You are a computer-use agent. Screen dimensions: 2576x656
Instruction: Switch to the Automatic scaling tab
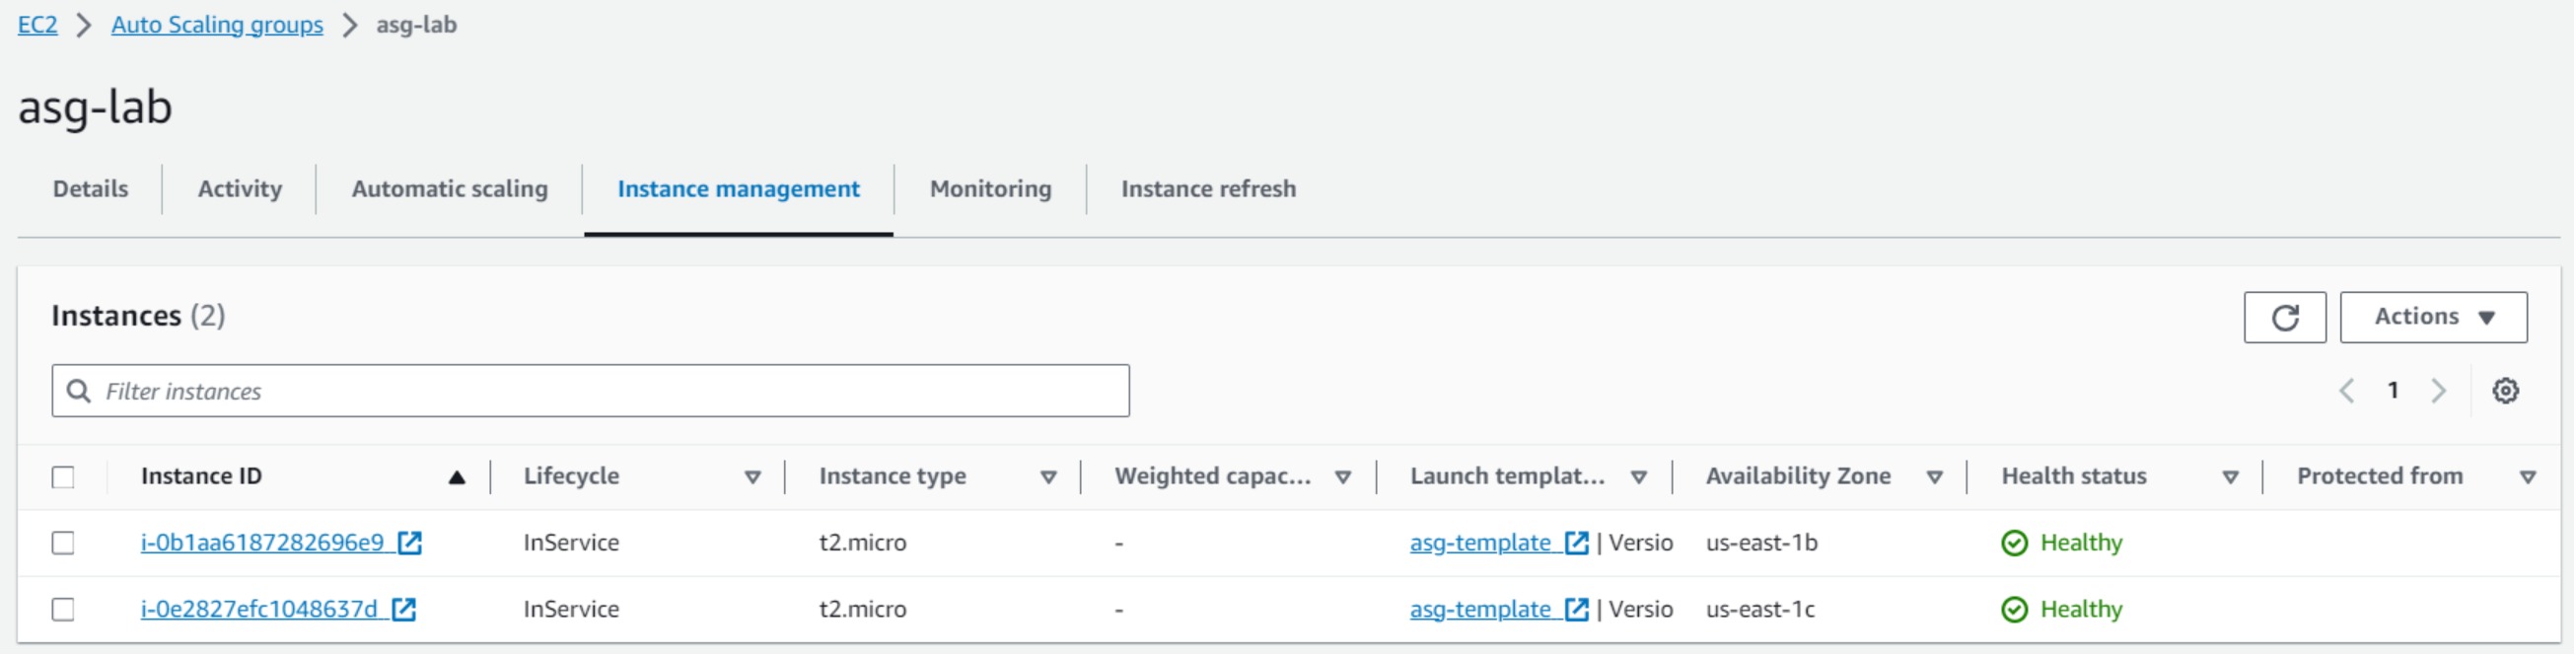click(449, 189)
